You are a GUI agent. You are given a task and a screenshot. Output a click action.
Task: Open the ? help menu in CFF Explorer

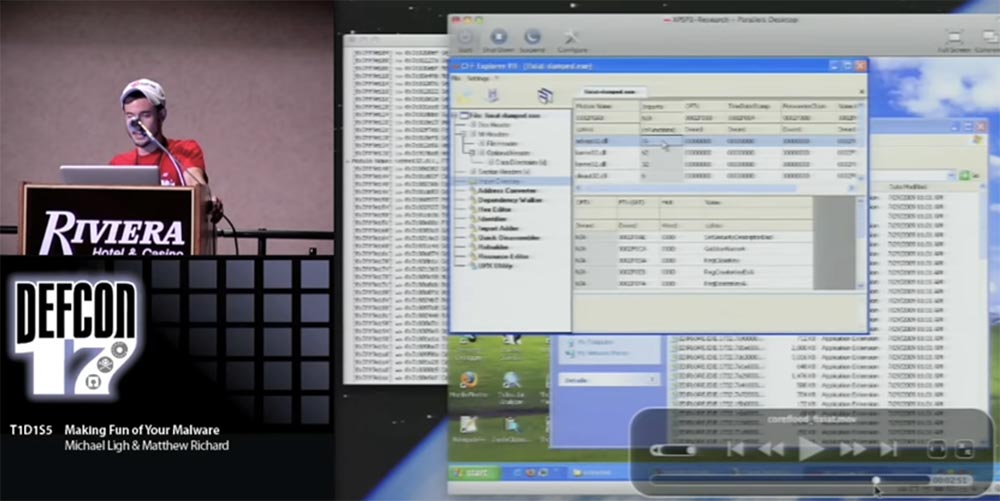(496, 78)
